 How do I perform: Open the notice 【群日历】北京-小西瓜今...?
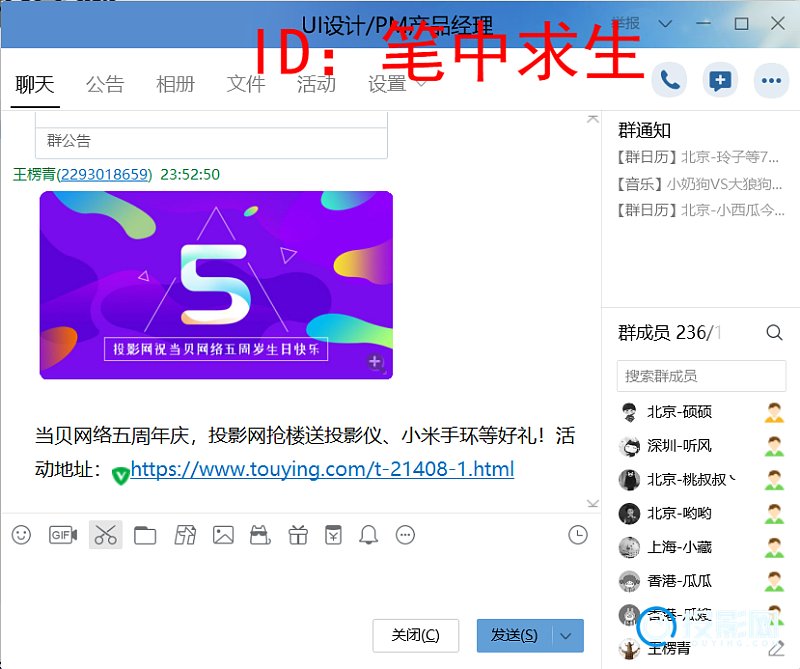point(700,210)
